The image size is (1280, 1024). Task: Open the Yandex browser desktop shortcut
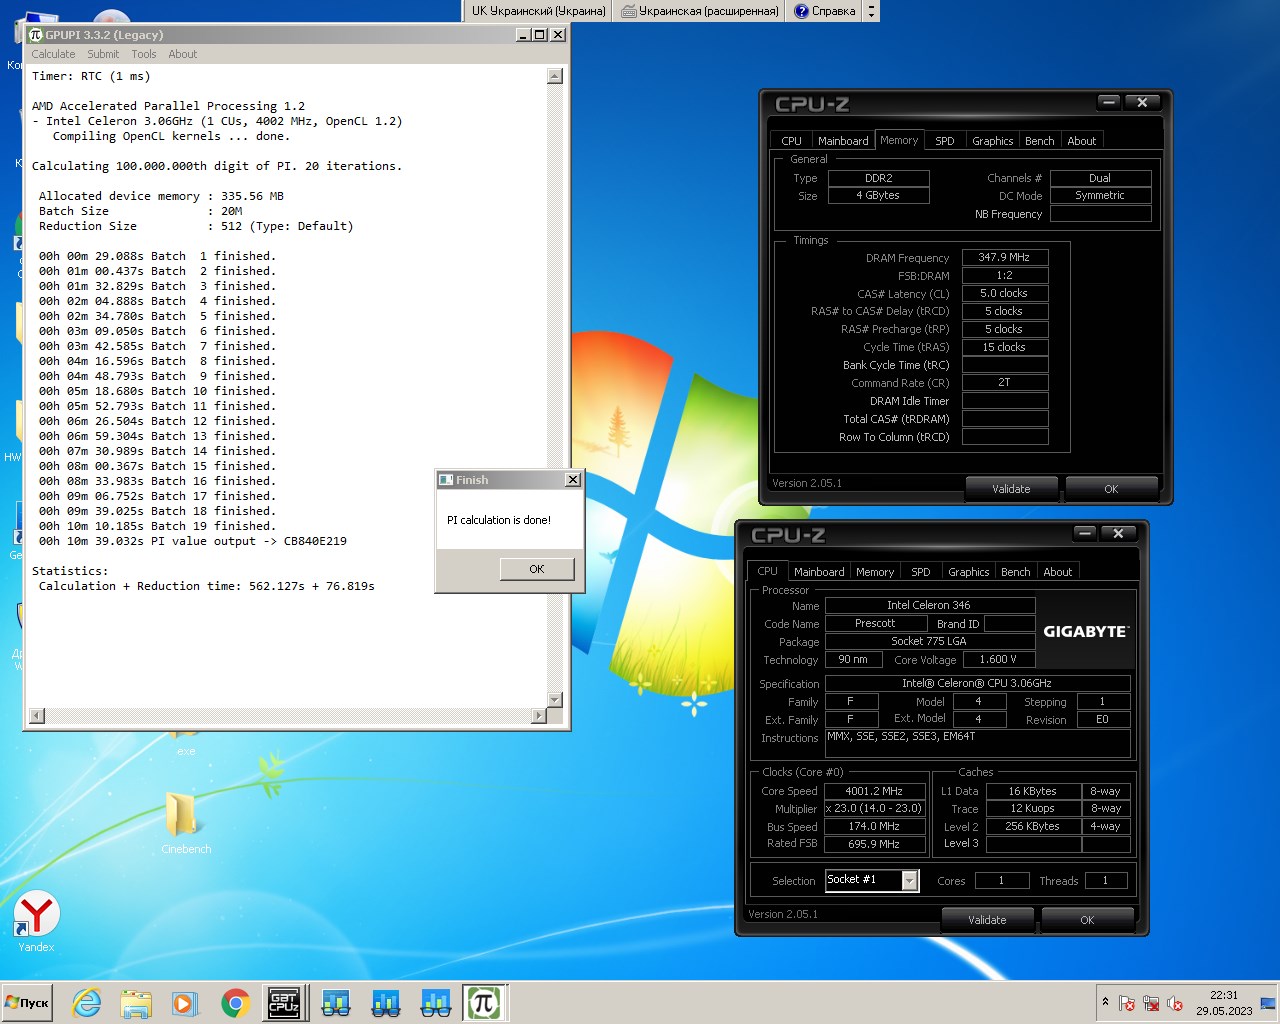pyautogui.click(x=36, y=920)
